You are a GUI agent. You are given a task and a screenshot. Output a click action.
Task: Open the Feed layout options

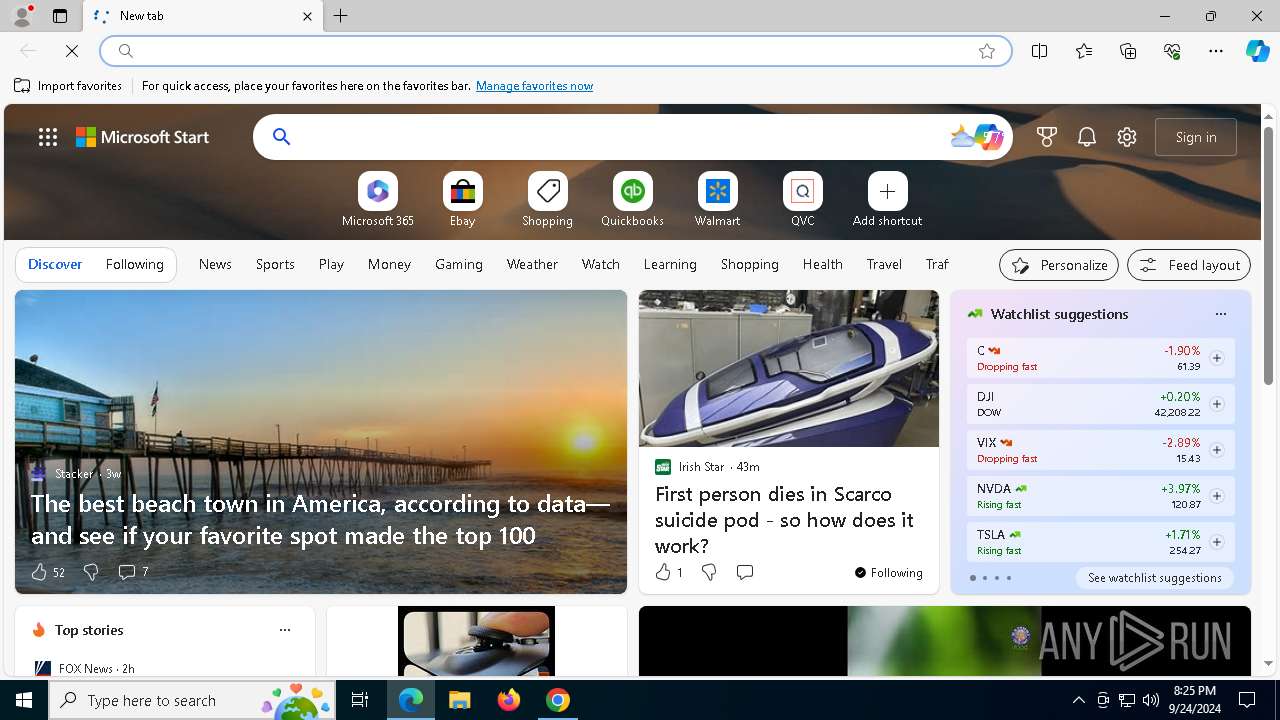pos(1189,265)
